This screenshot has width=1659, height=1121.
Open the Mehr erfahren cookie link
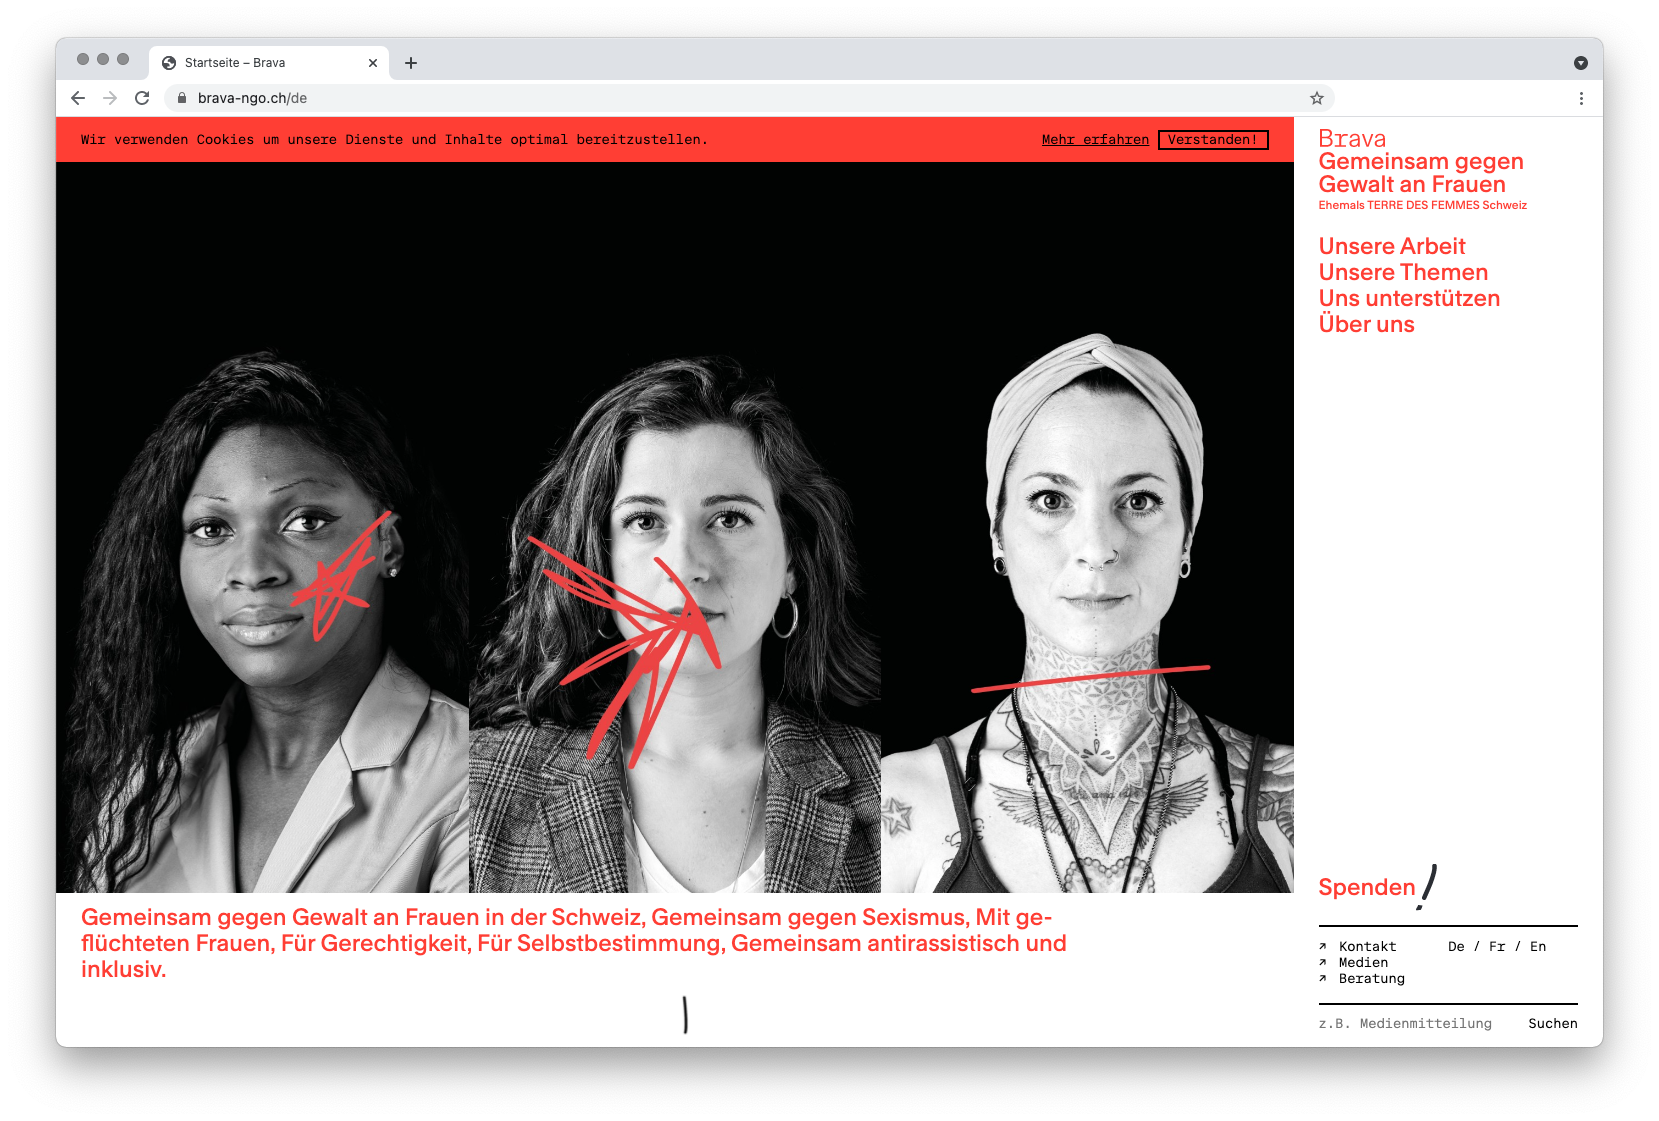point(1094,140)
